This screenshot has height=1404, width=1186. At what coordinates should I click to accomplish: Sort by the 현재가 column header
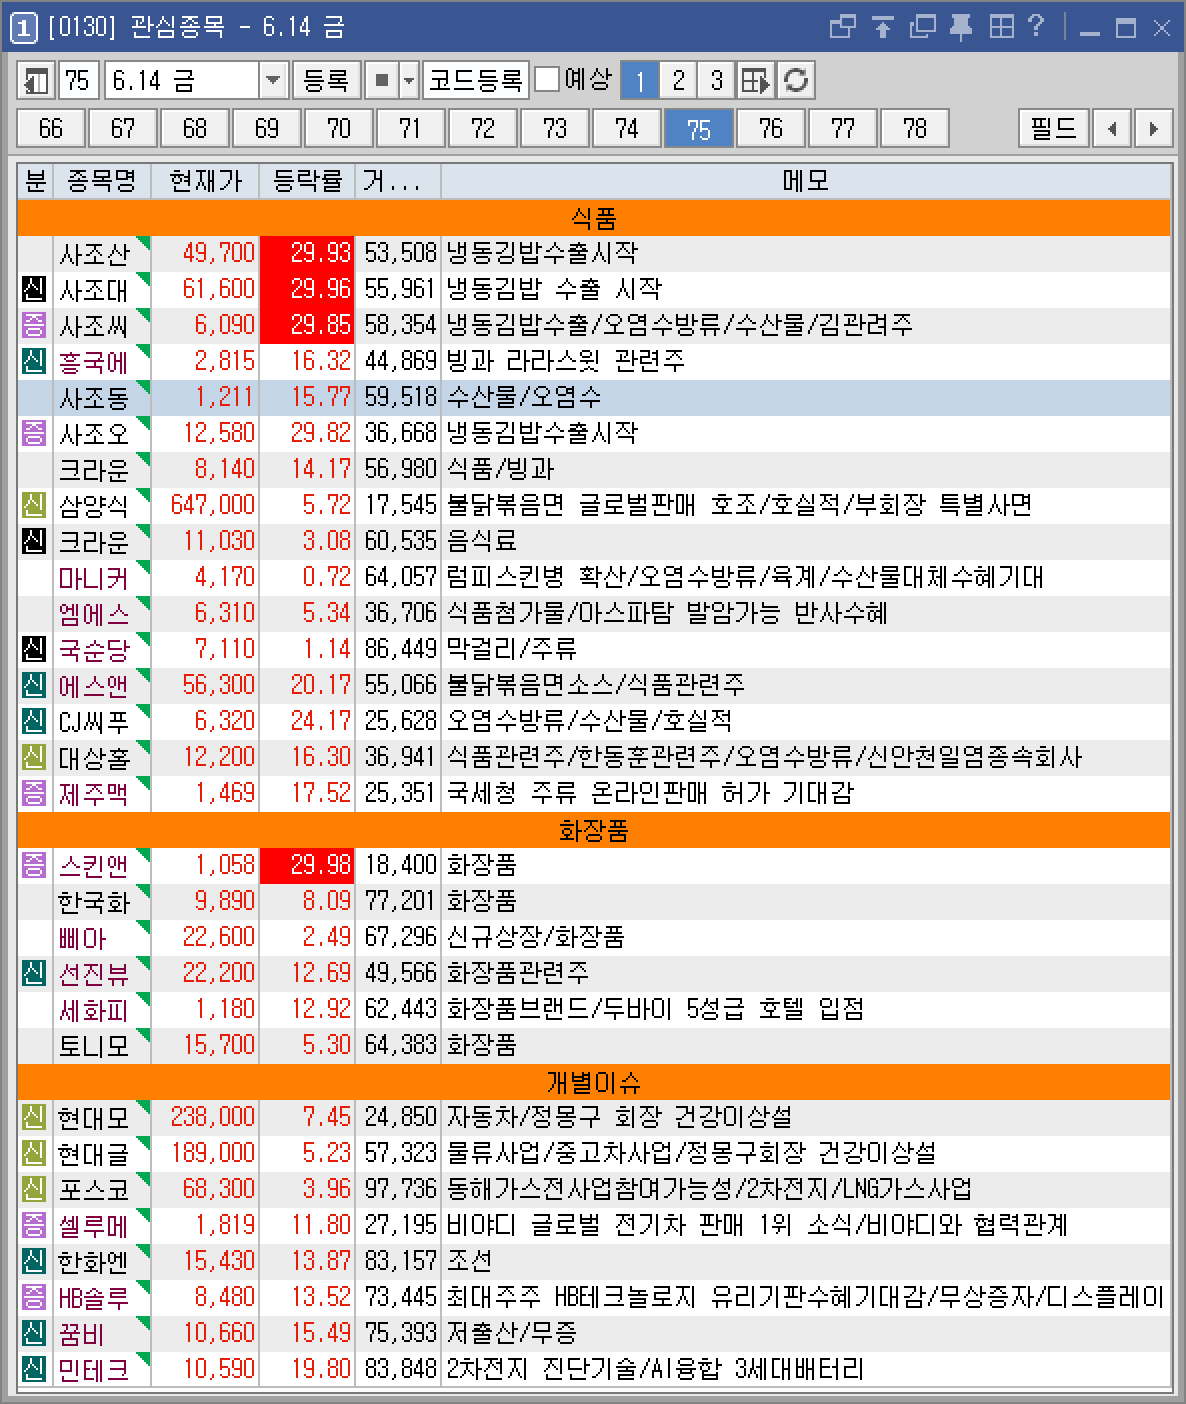pyautogui.click(x=205, y=181)
